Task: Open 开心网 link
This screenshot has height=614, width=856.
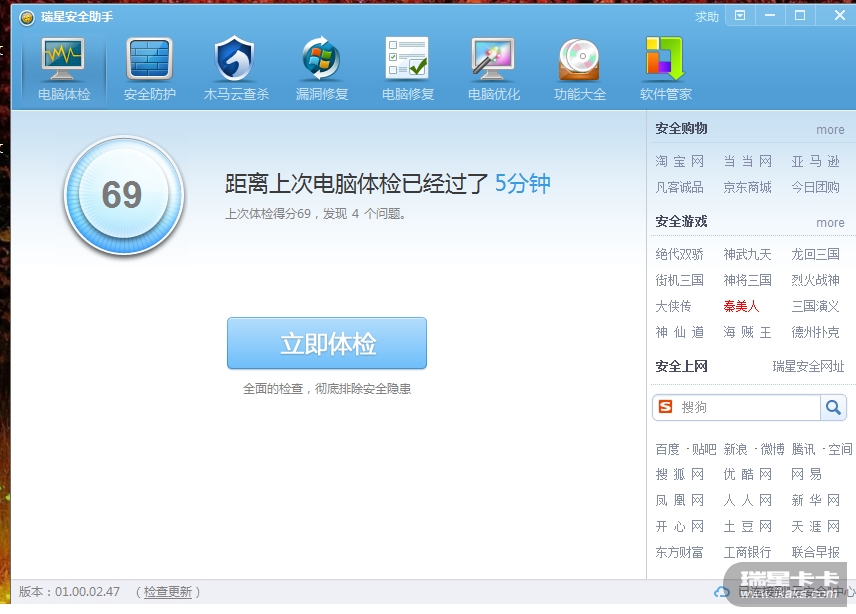Action: (x=680, y=527)
